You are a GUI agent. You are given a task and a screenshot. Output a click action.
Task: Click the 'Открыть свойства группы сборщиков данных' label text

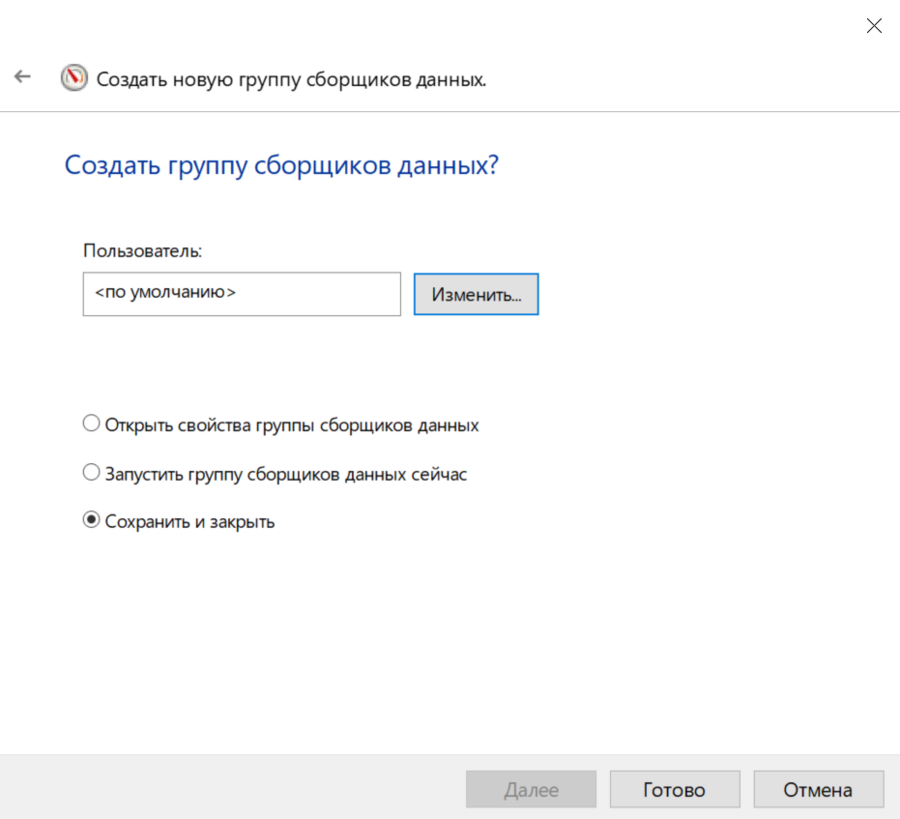292,425
